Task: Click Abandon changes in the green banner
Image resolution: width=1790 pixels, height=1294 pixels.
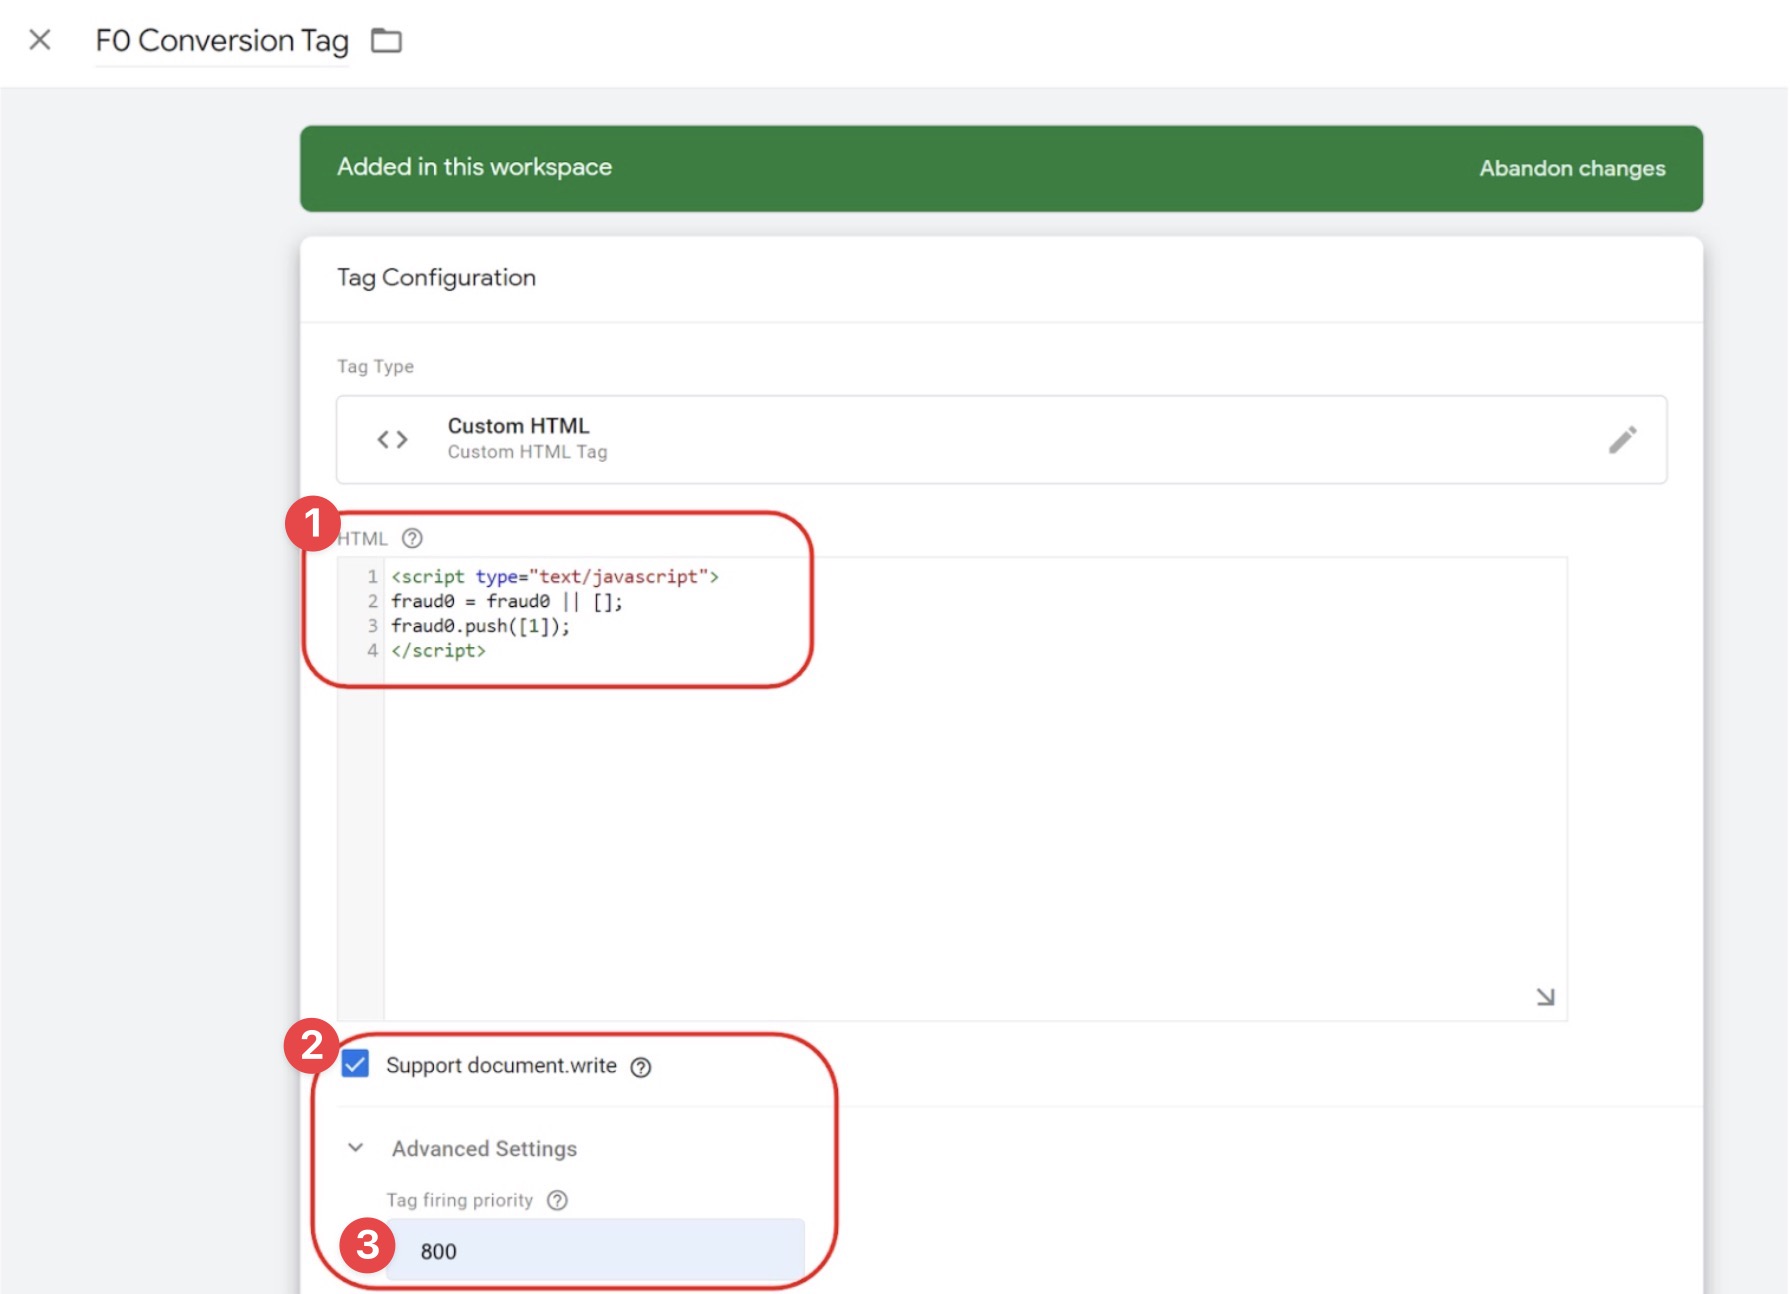Action: [x=1570, y=168]
